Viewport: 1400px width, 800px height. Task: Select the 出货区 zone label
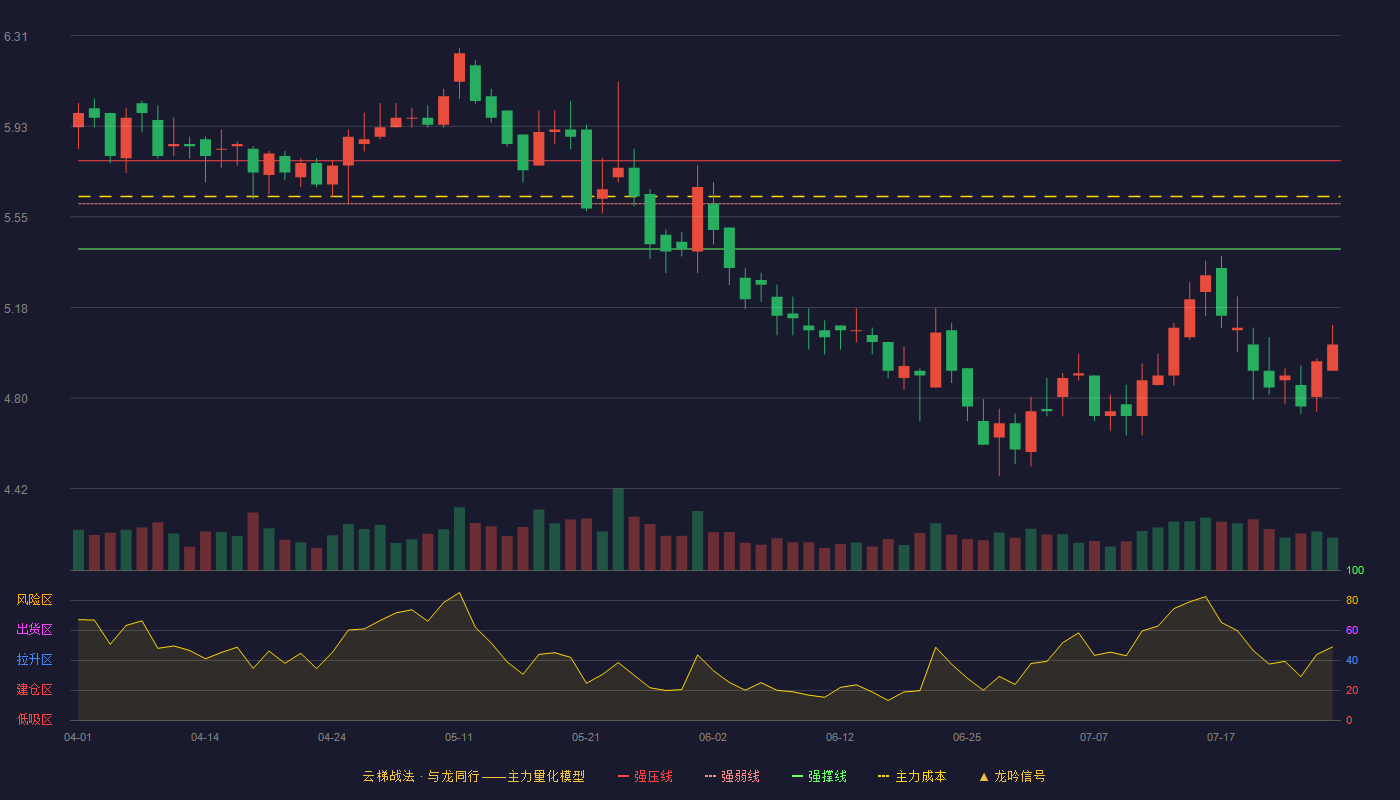pos(34,630)
